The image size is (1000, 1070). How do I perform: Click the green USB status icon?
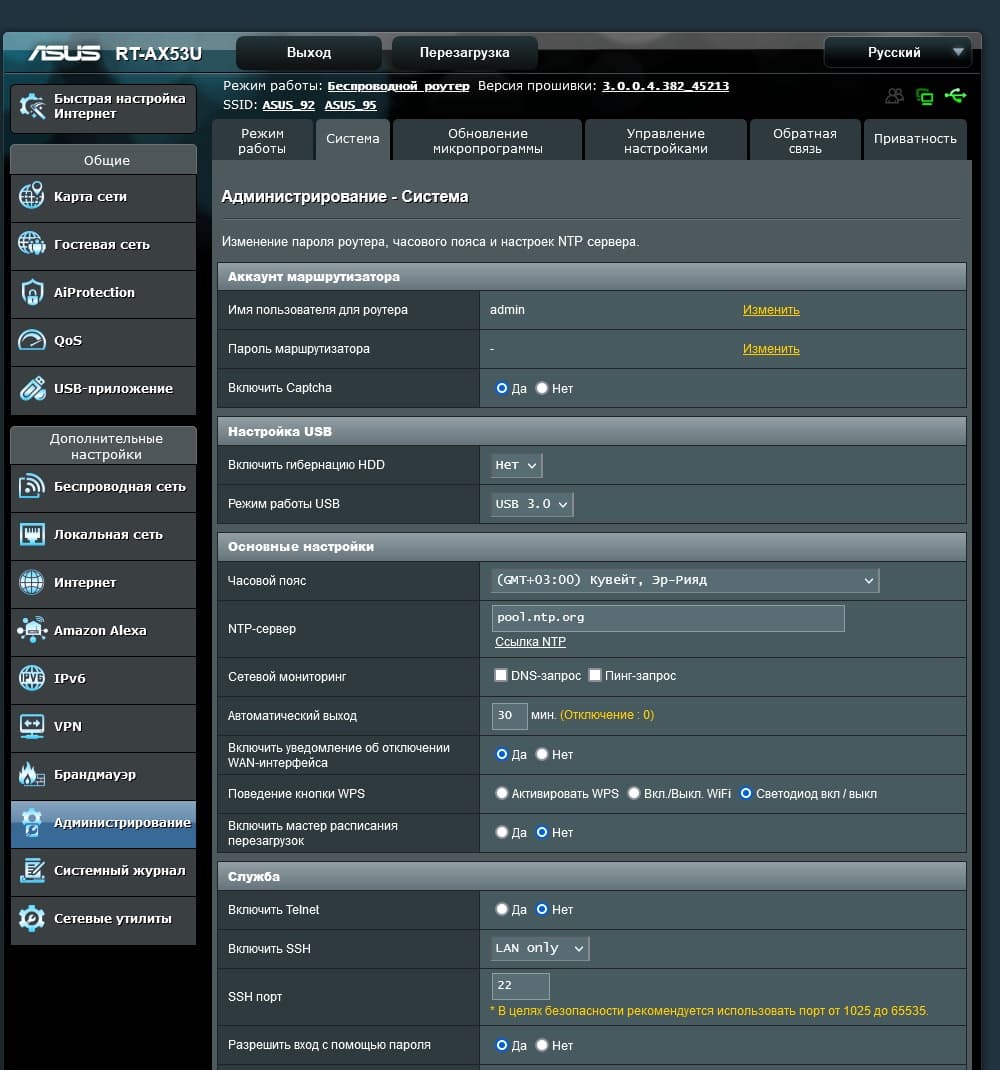pyautogui.click(x=955, y=96)
